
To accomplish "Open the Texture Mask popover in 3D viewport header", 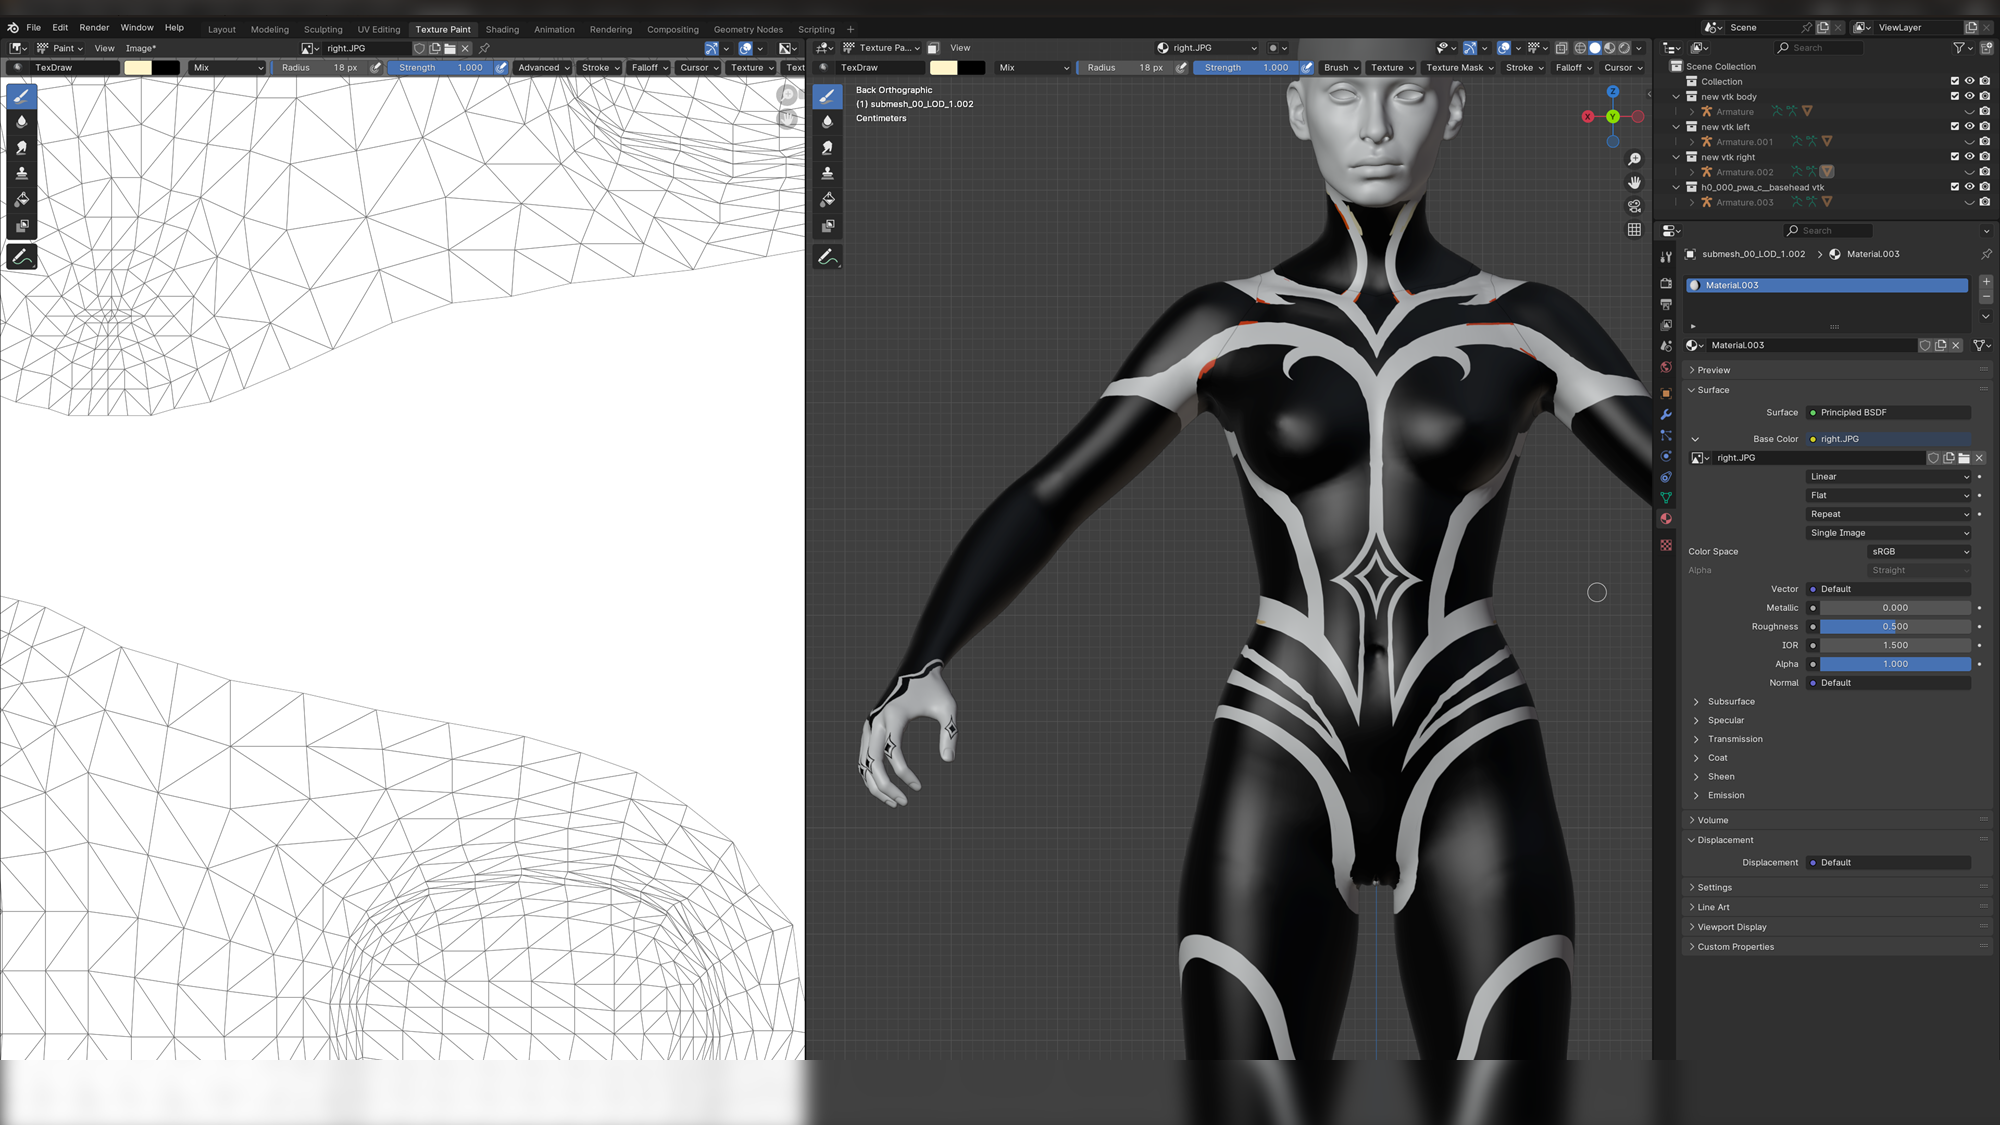I will coord(1459,68).
